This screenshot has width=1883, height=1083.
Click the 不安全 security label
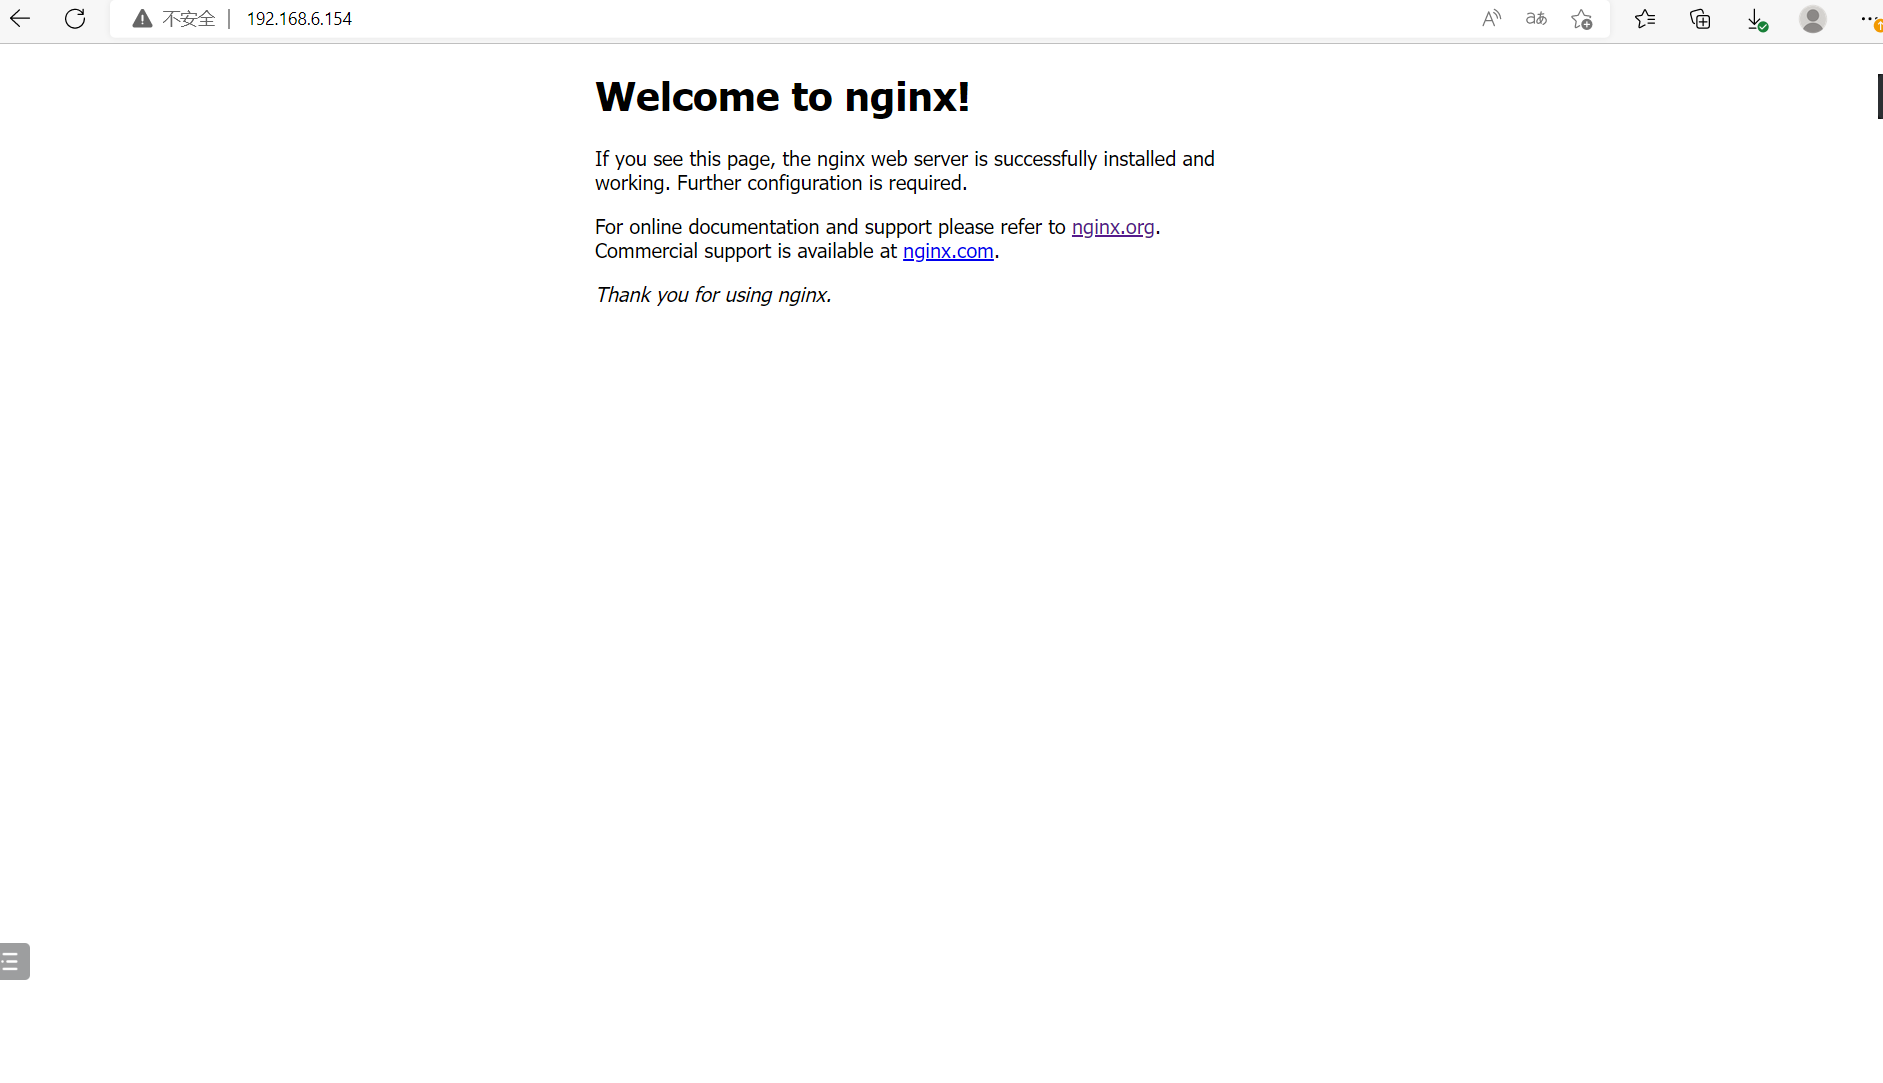(189, 19)
